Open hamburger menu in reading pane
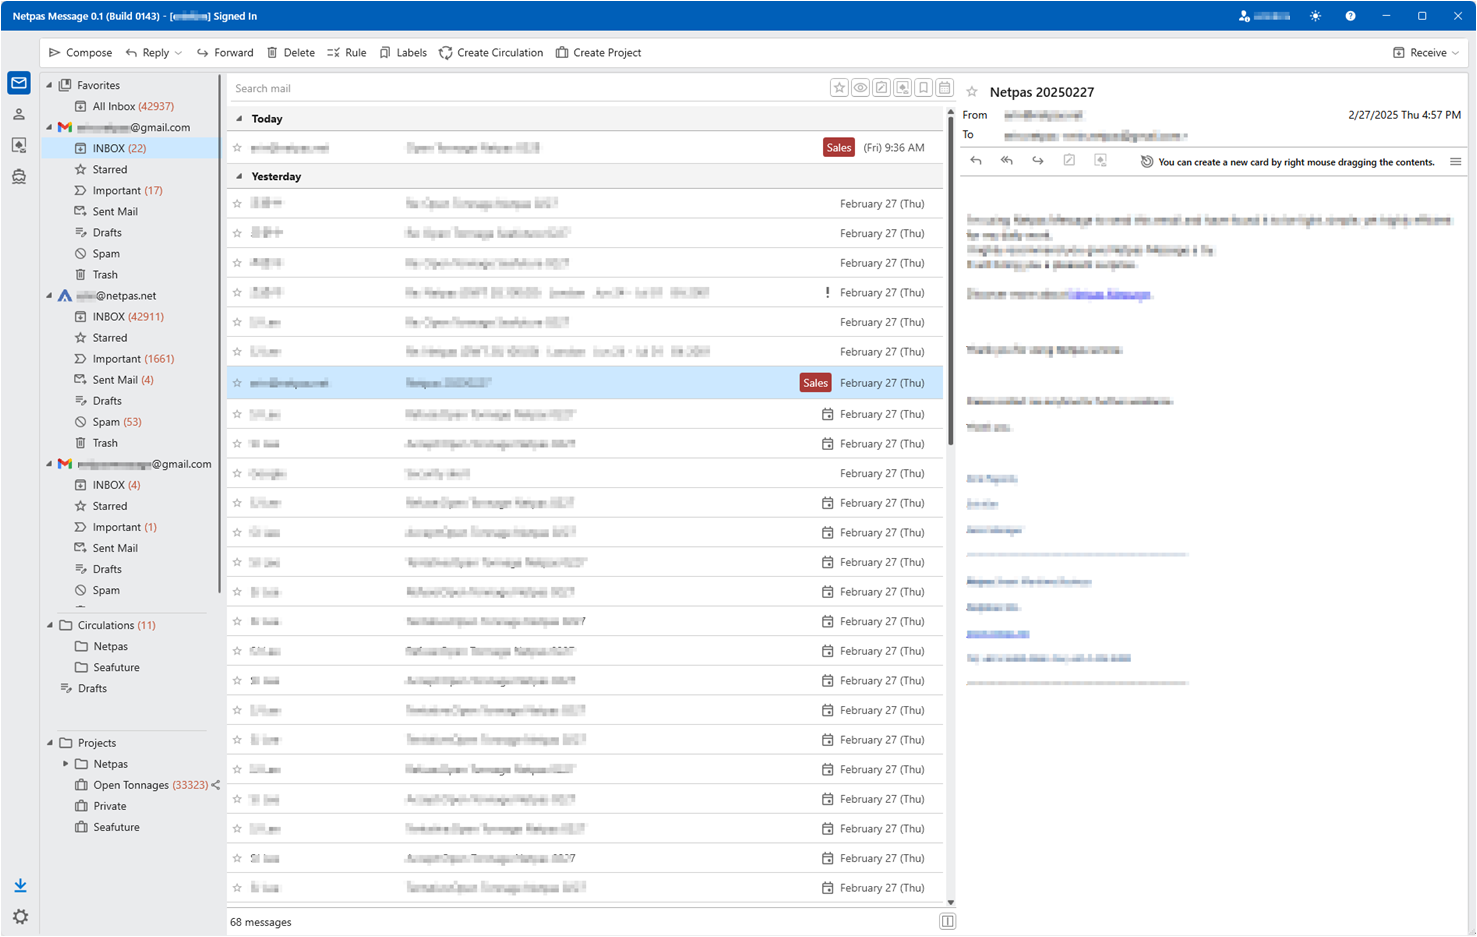The width and height of the screenshot is (1477, 937). [1456, 162]
